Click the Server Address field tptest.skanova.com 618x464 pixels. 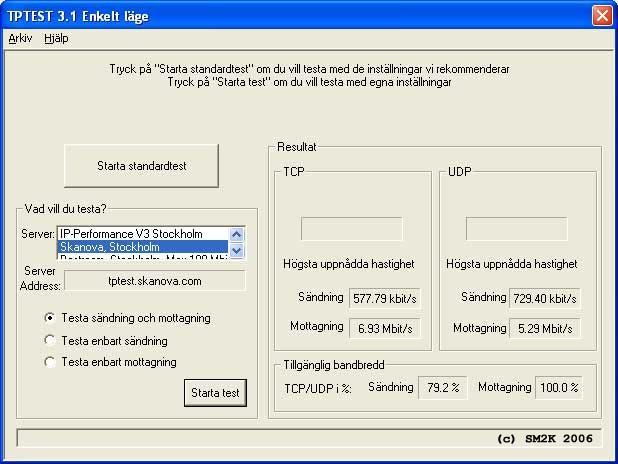pyautogui.click(x=155, y=281)
